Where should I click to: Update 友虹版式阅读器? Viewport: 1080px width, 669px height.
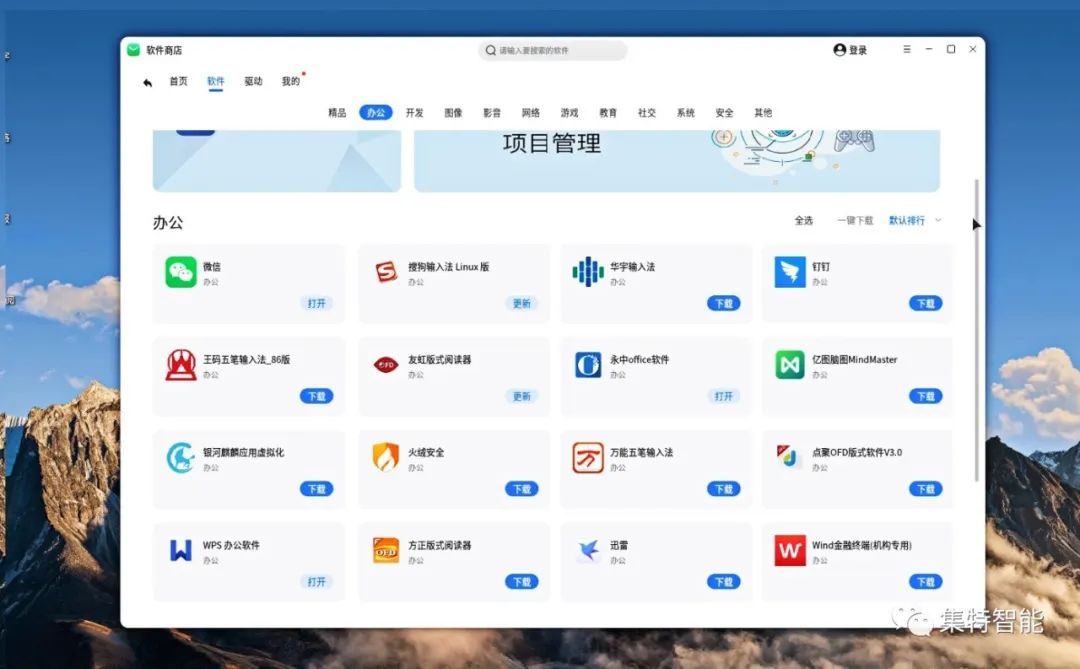pos(521,396)
